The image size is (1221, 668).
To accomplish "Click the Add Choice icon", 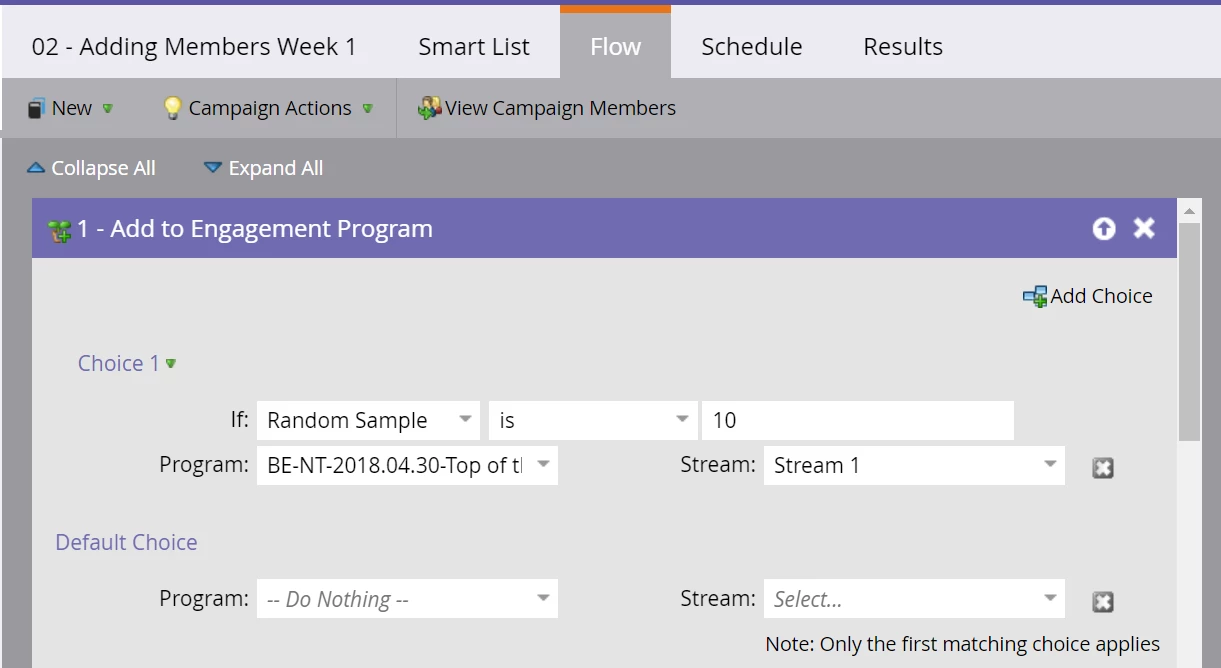I will 1035,296.
